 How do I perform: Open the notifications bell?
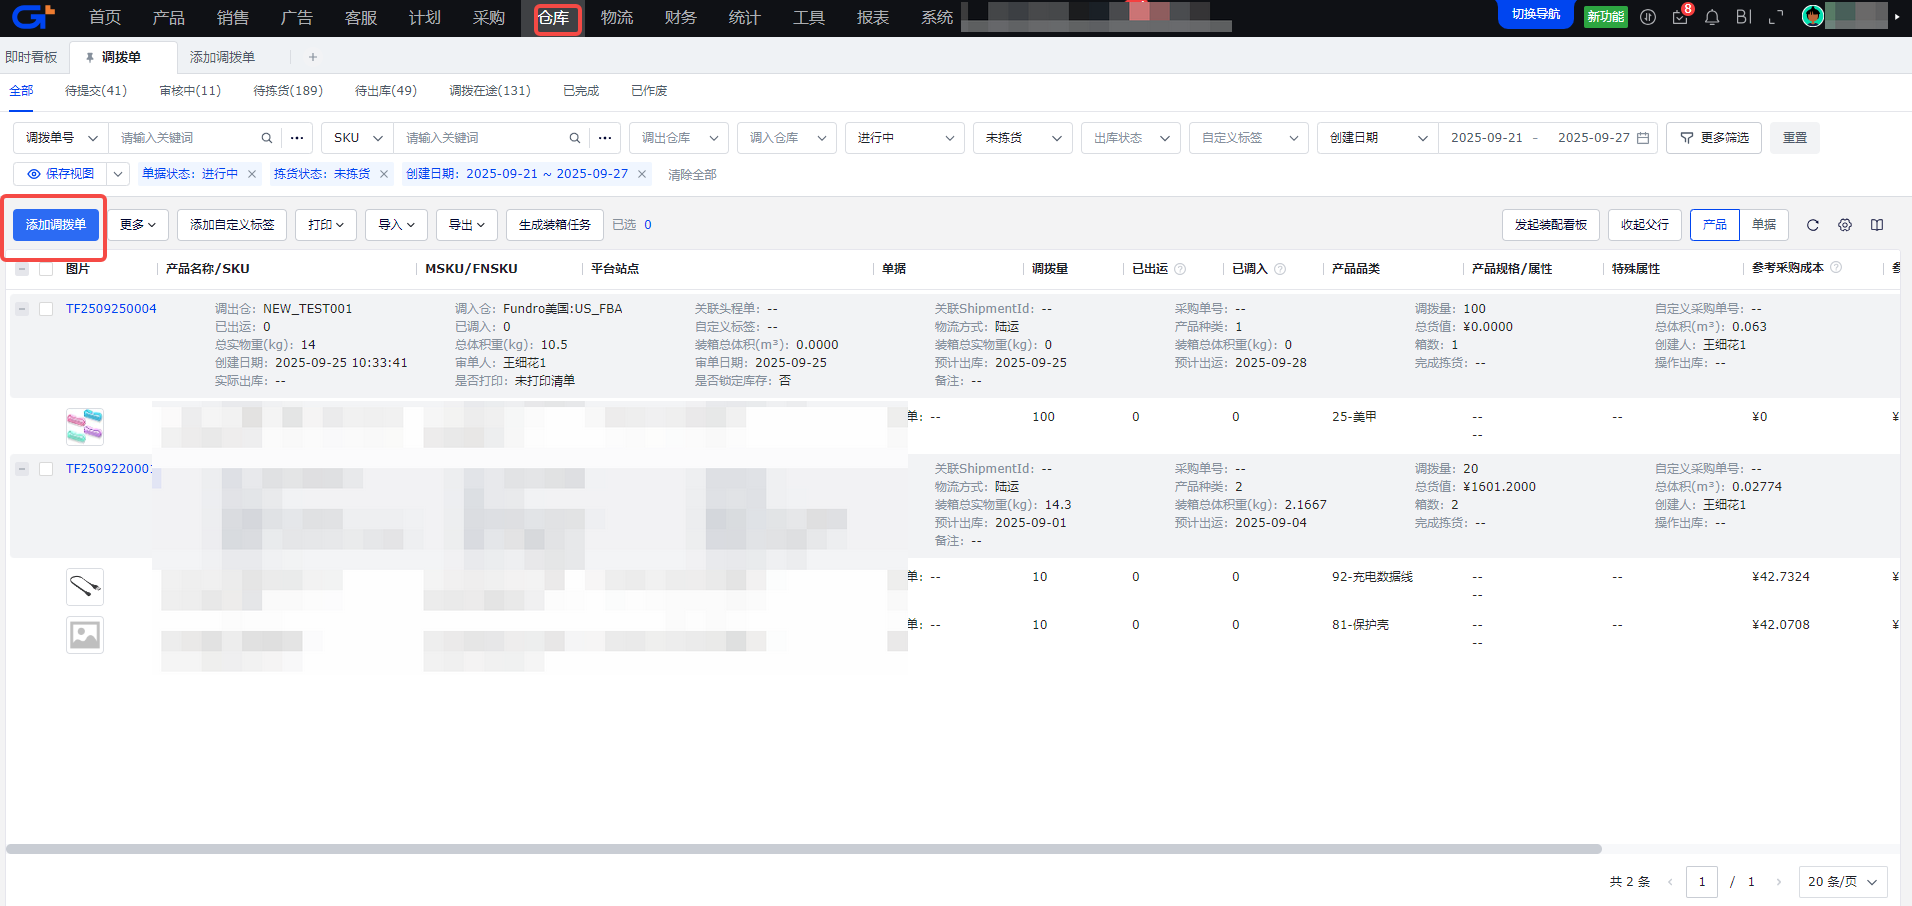tap(1712, 17)
